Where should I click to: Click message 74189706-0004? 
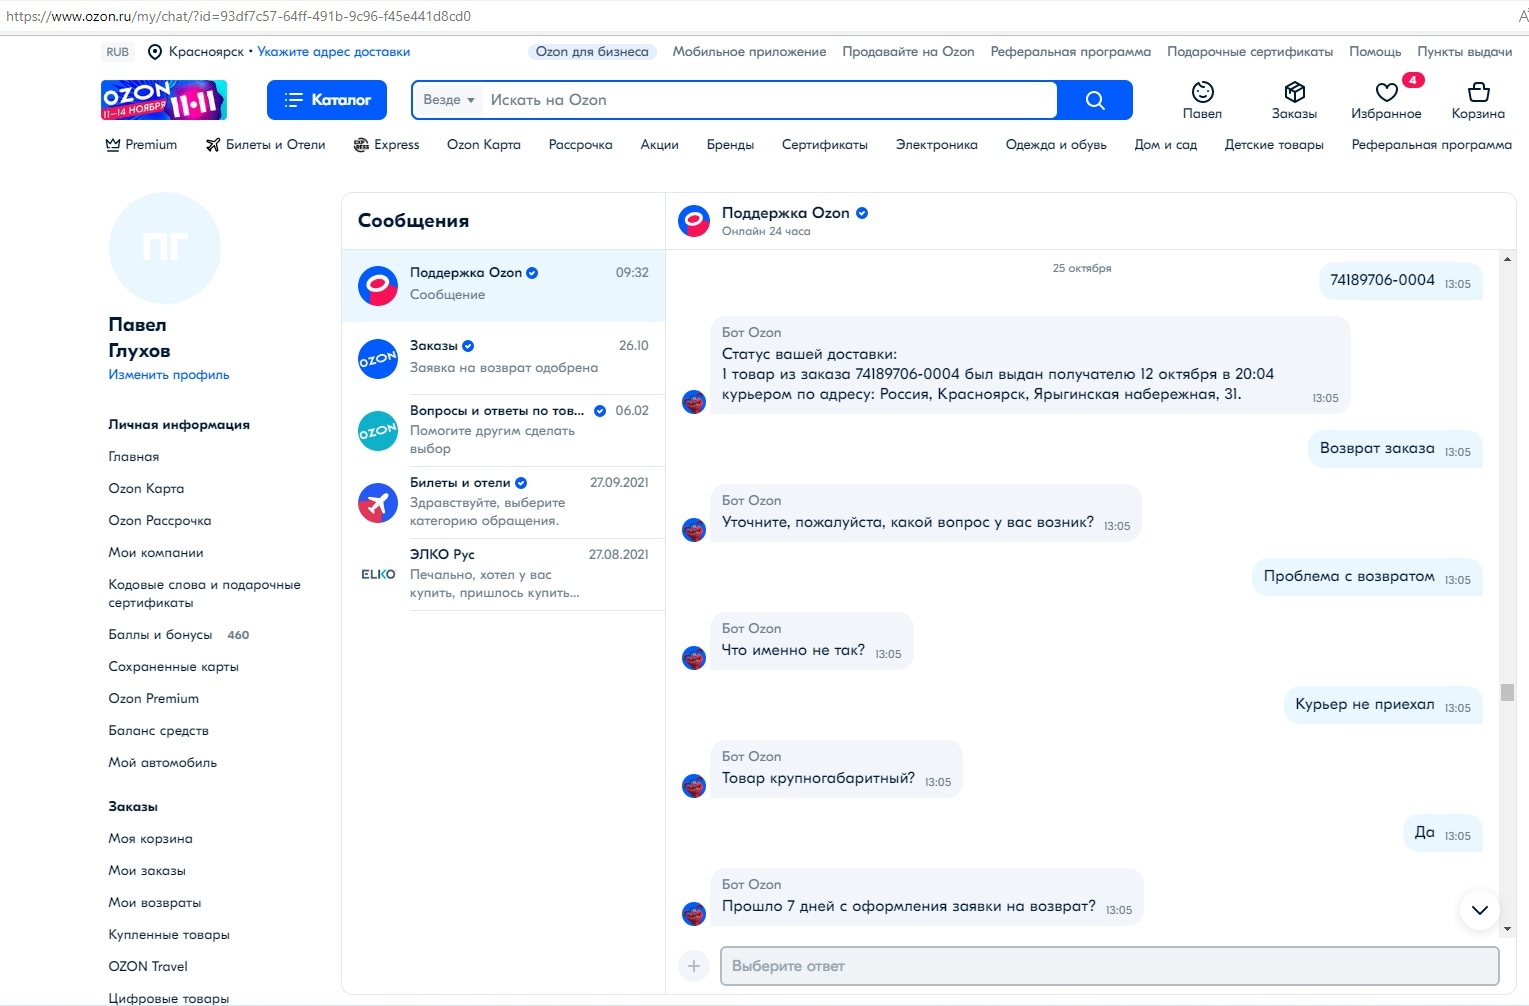point(1400,281)
